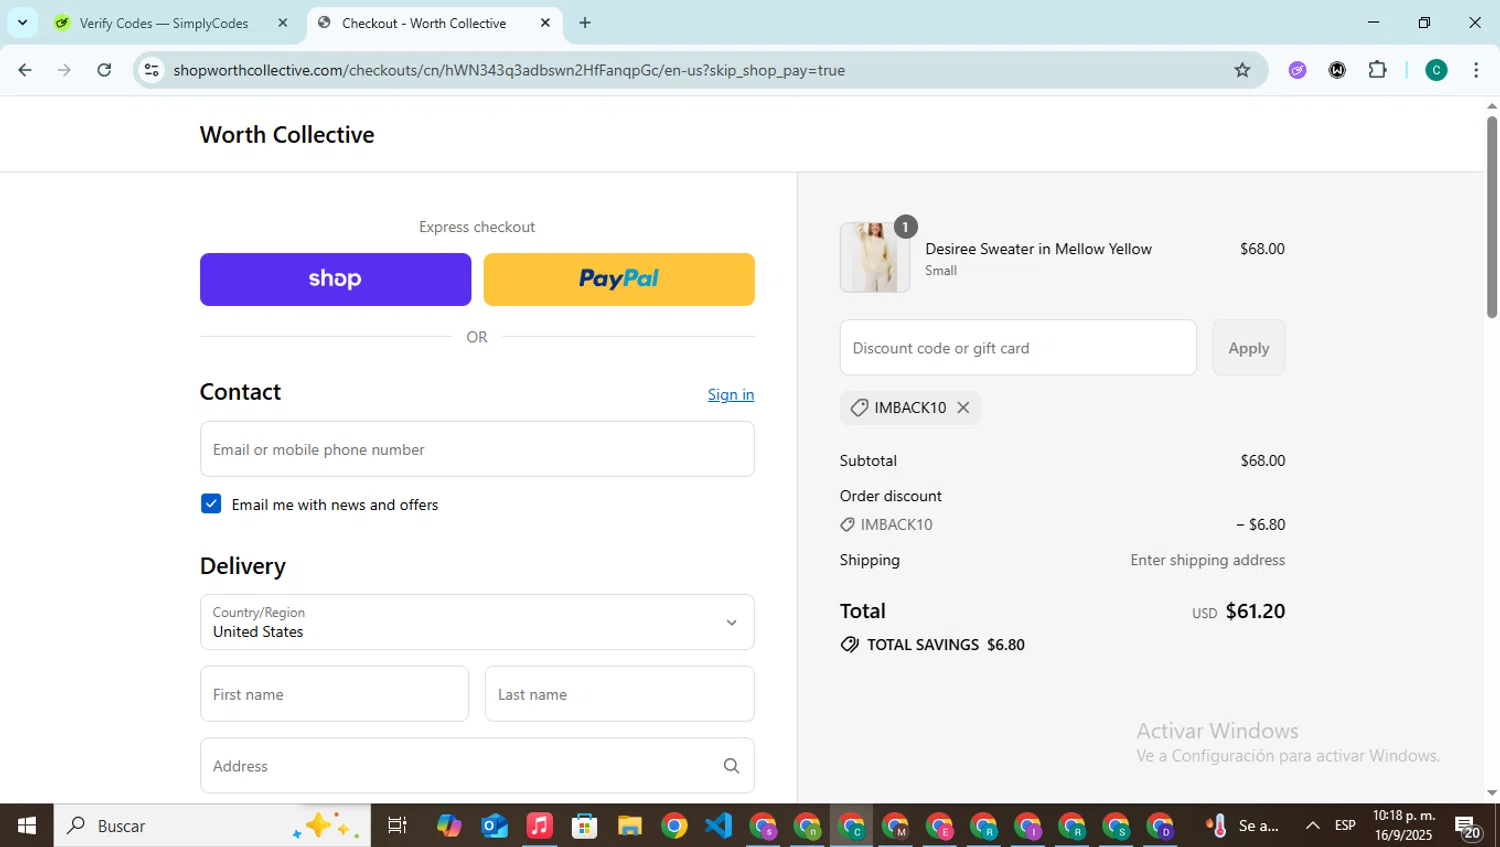Screen dimensions: 1500x847
Task: Click into the Address field
Action: click(477, 766)
